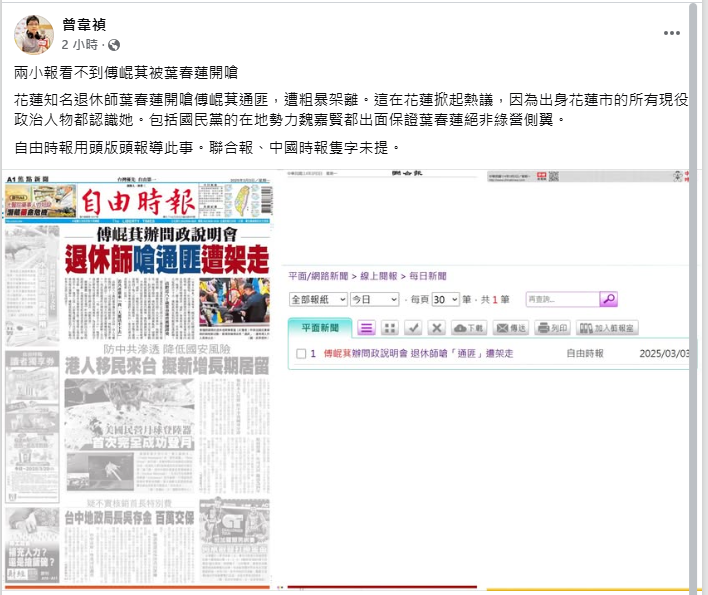708x595 pixels.
Task: Click the 2025/03/03 date cell
Action: (664, 353)
